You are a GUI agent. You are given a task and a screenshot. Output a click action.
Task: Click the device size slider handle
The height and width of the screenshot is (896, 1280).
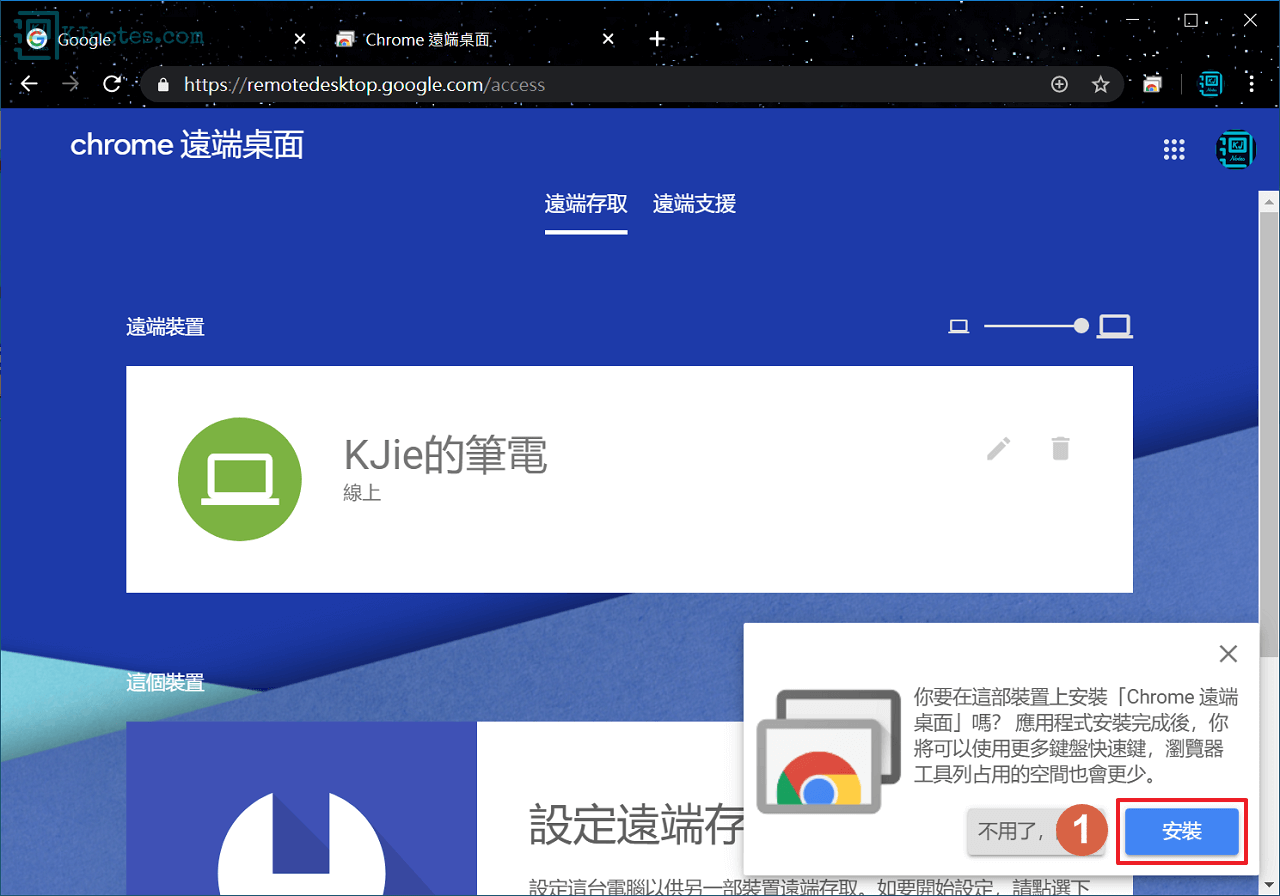click(x=1081, y=326)
